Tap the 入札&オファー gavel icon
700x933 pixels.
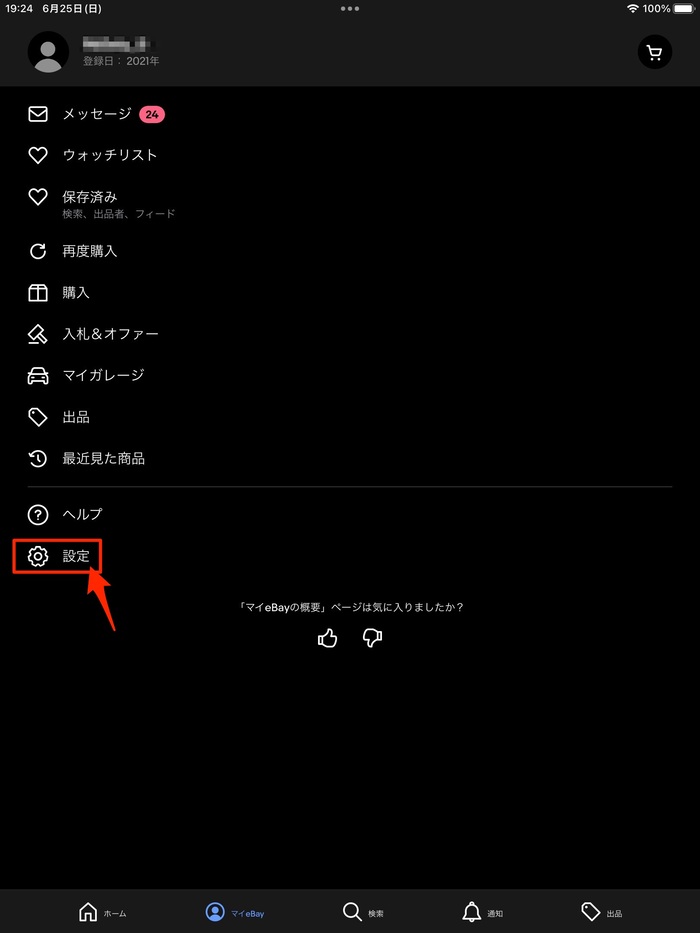pos(38,334)
